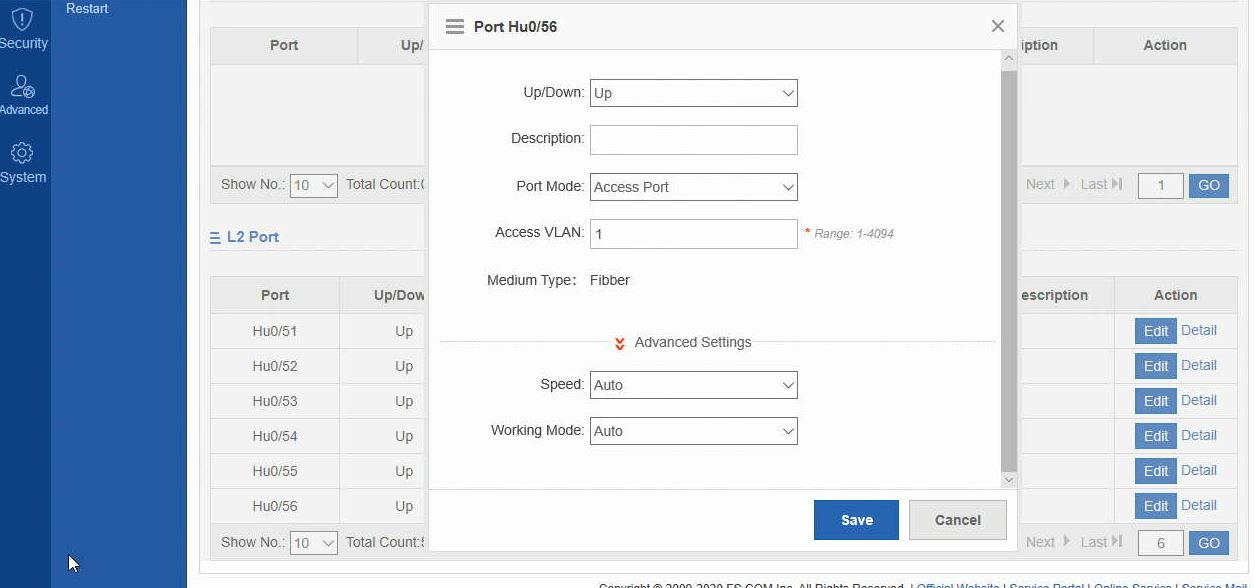Save the port settings
Viewport: 1255px width, 588px height.
click(856, 520)
